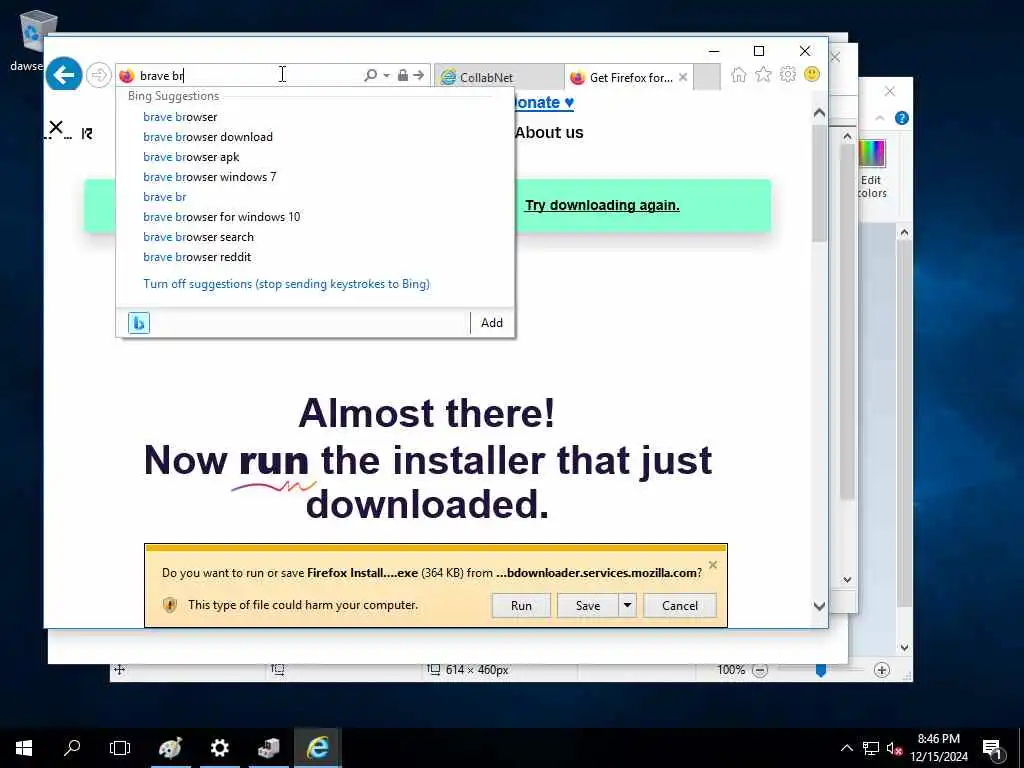Select suggestion 'brave browser for windows 10'
The image size is (1024, 768).
tap(221, 217)
